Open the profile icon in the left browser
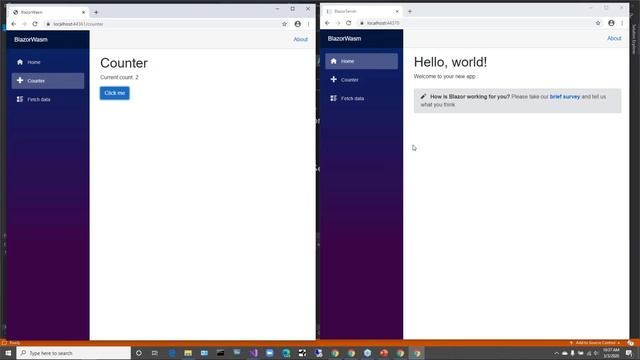This screenshot has width=640, height=360. [298, 24]
